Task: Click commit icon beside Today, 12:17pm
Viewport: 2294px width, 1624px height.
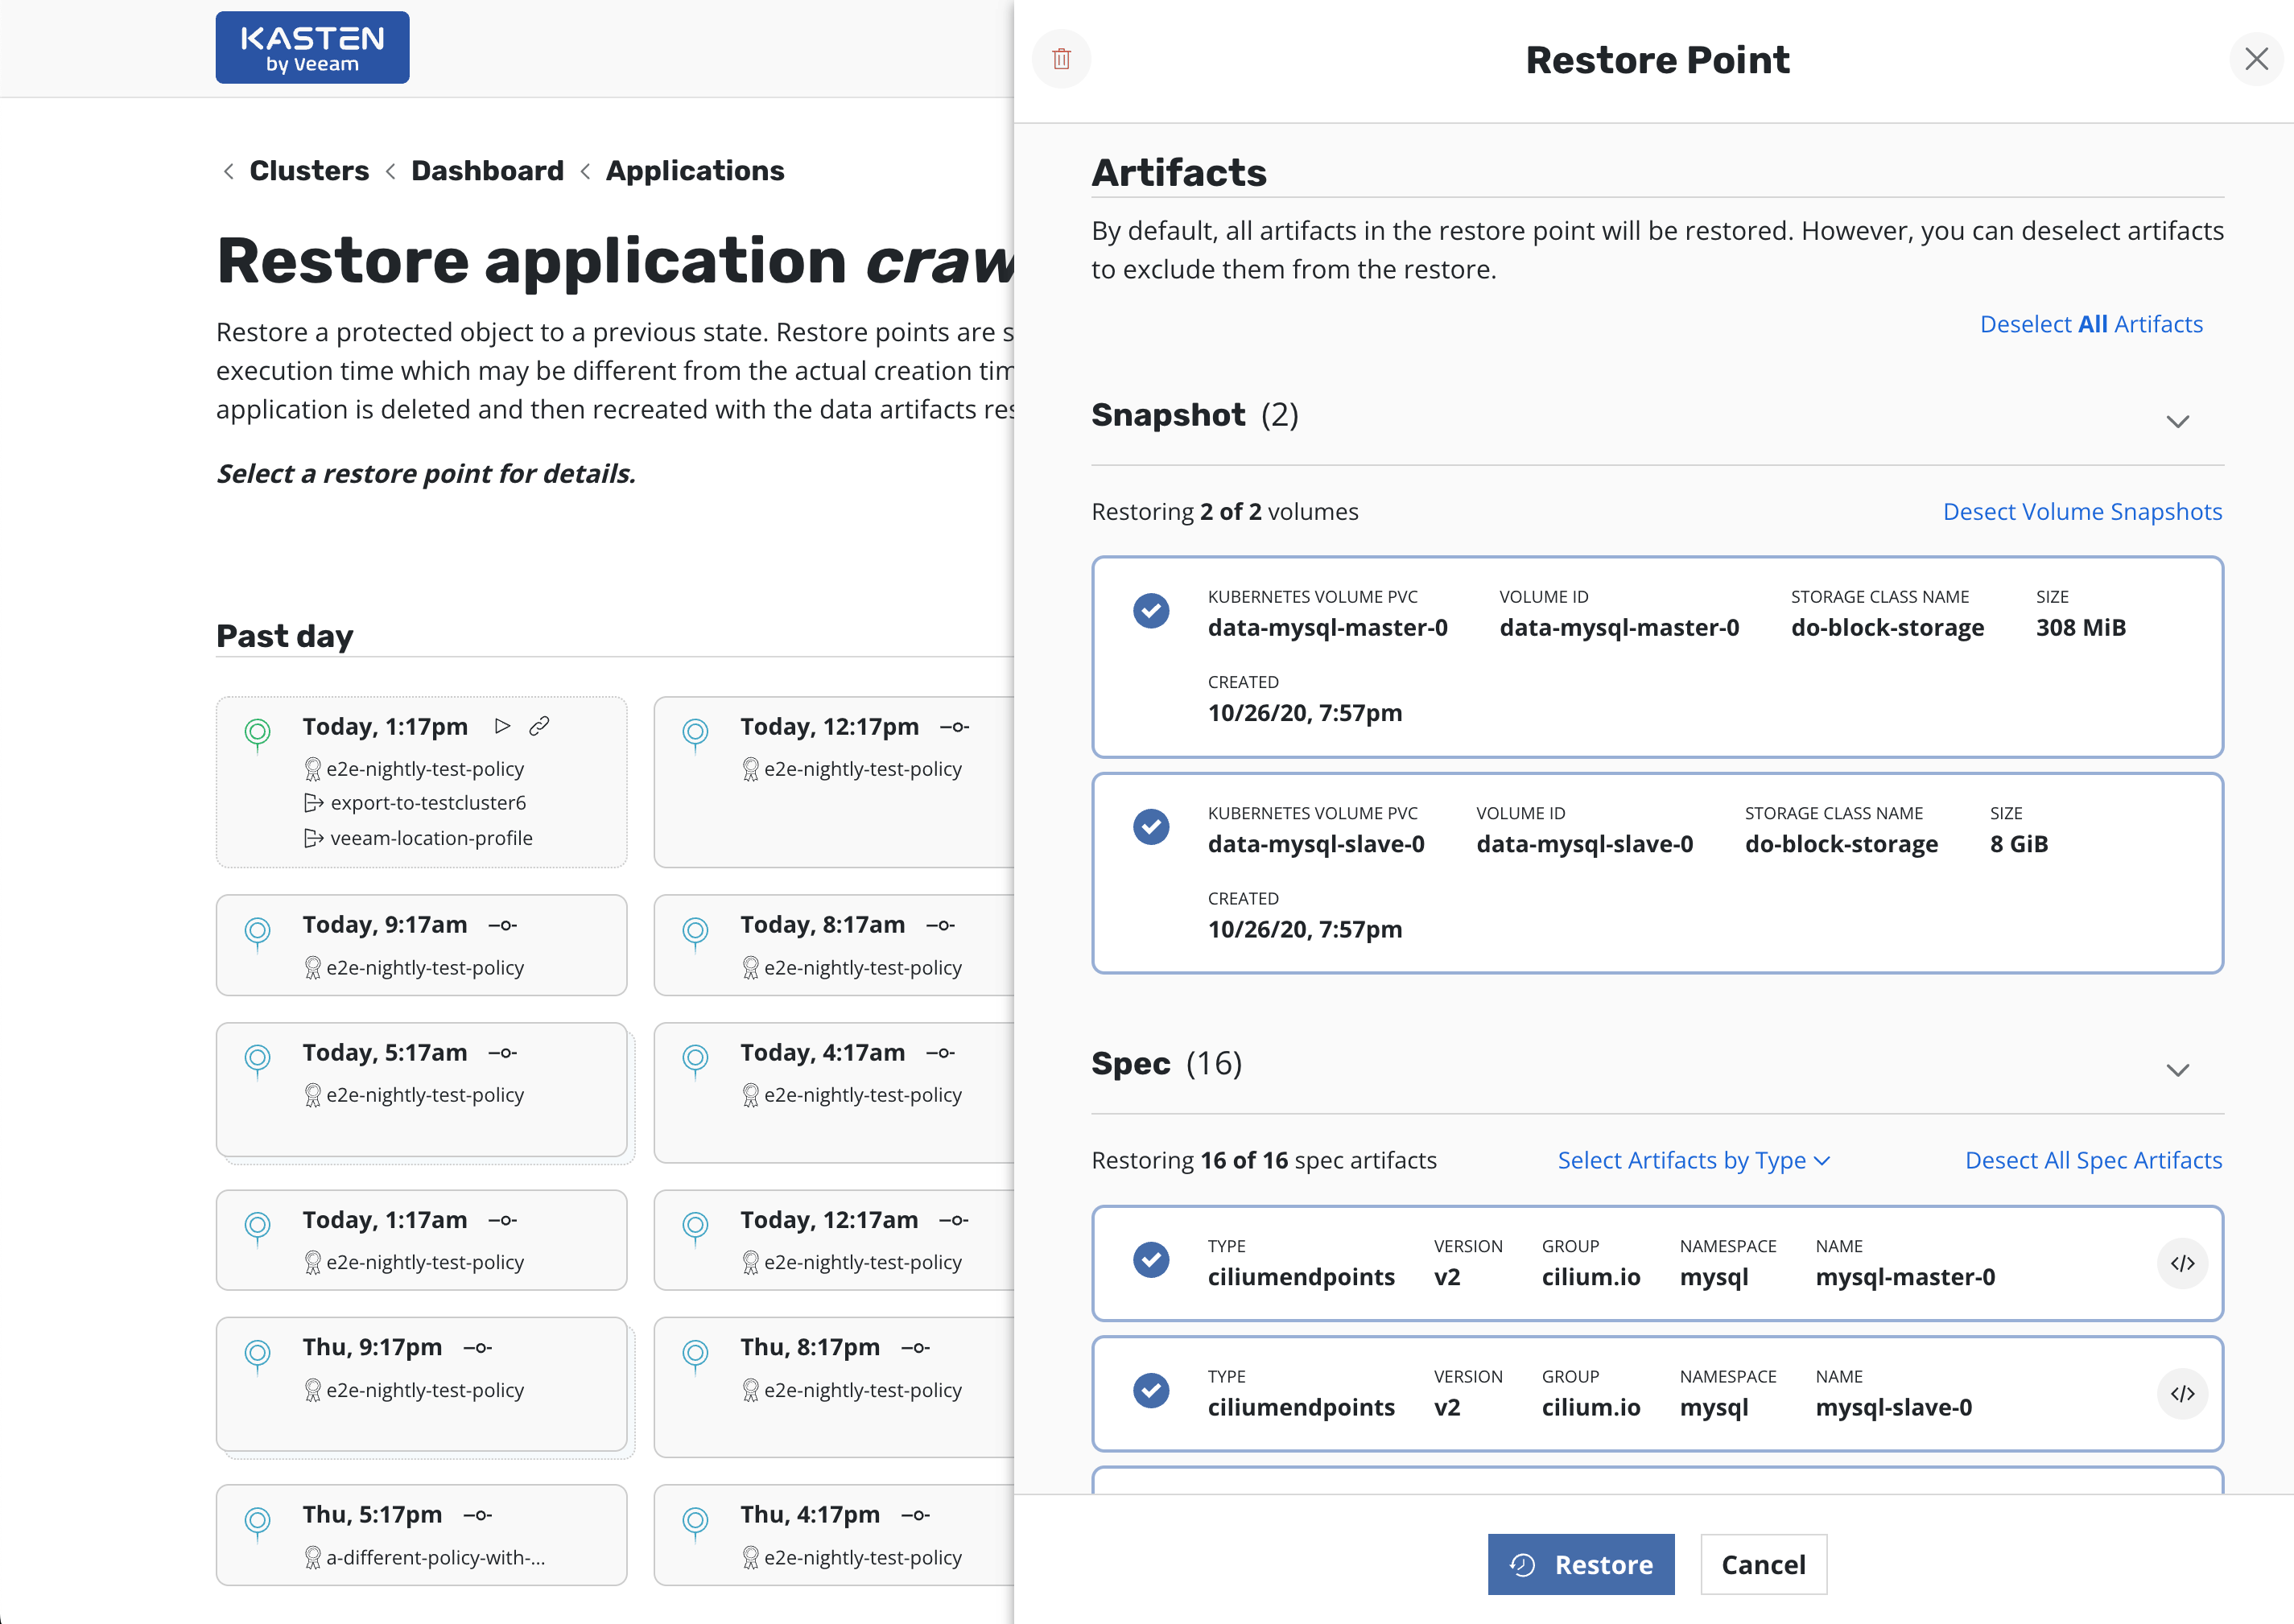Action: 954,727
